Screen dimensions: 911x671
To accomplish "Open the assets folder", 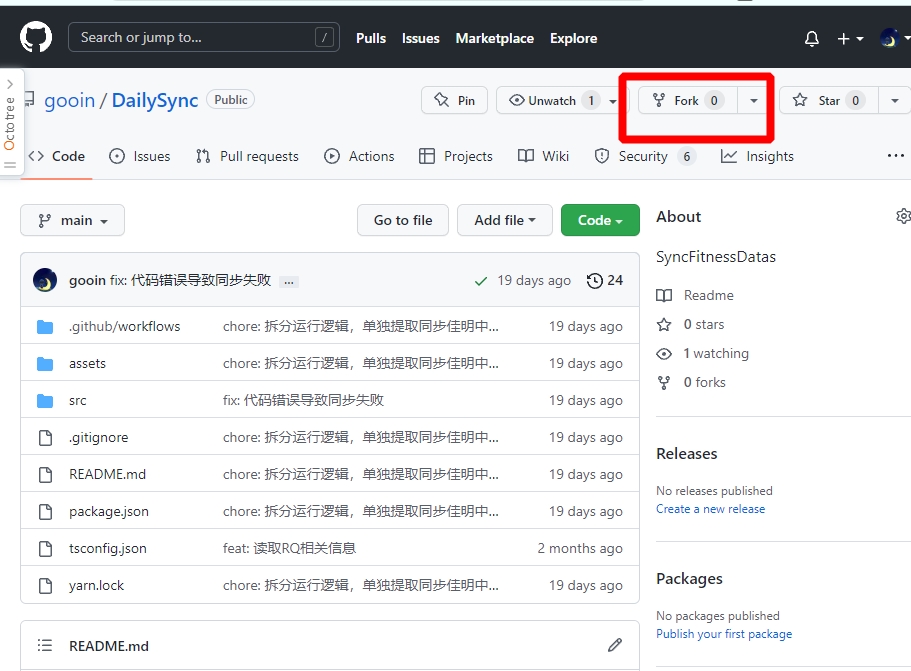I will (x=87, y=364).
